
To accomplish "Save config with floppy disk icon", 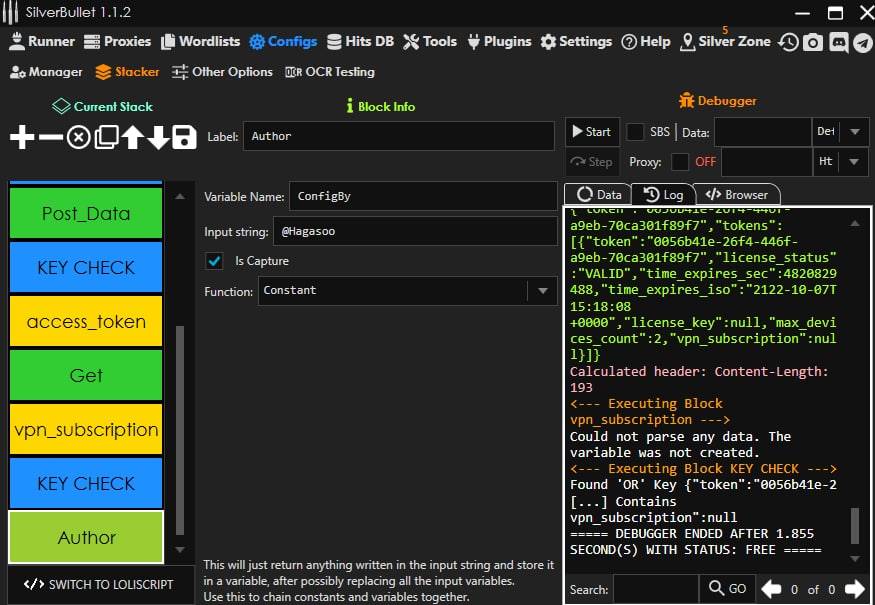I will (x=184, y=137).
